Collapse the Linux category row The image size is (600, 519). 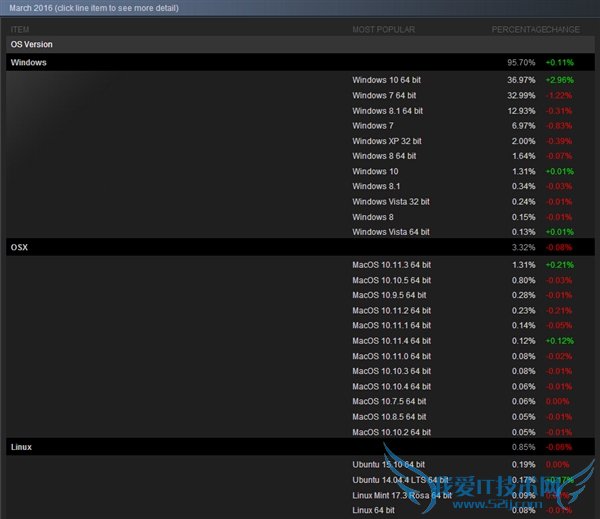300,447
